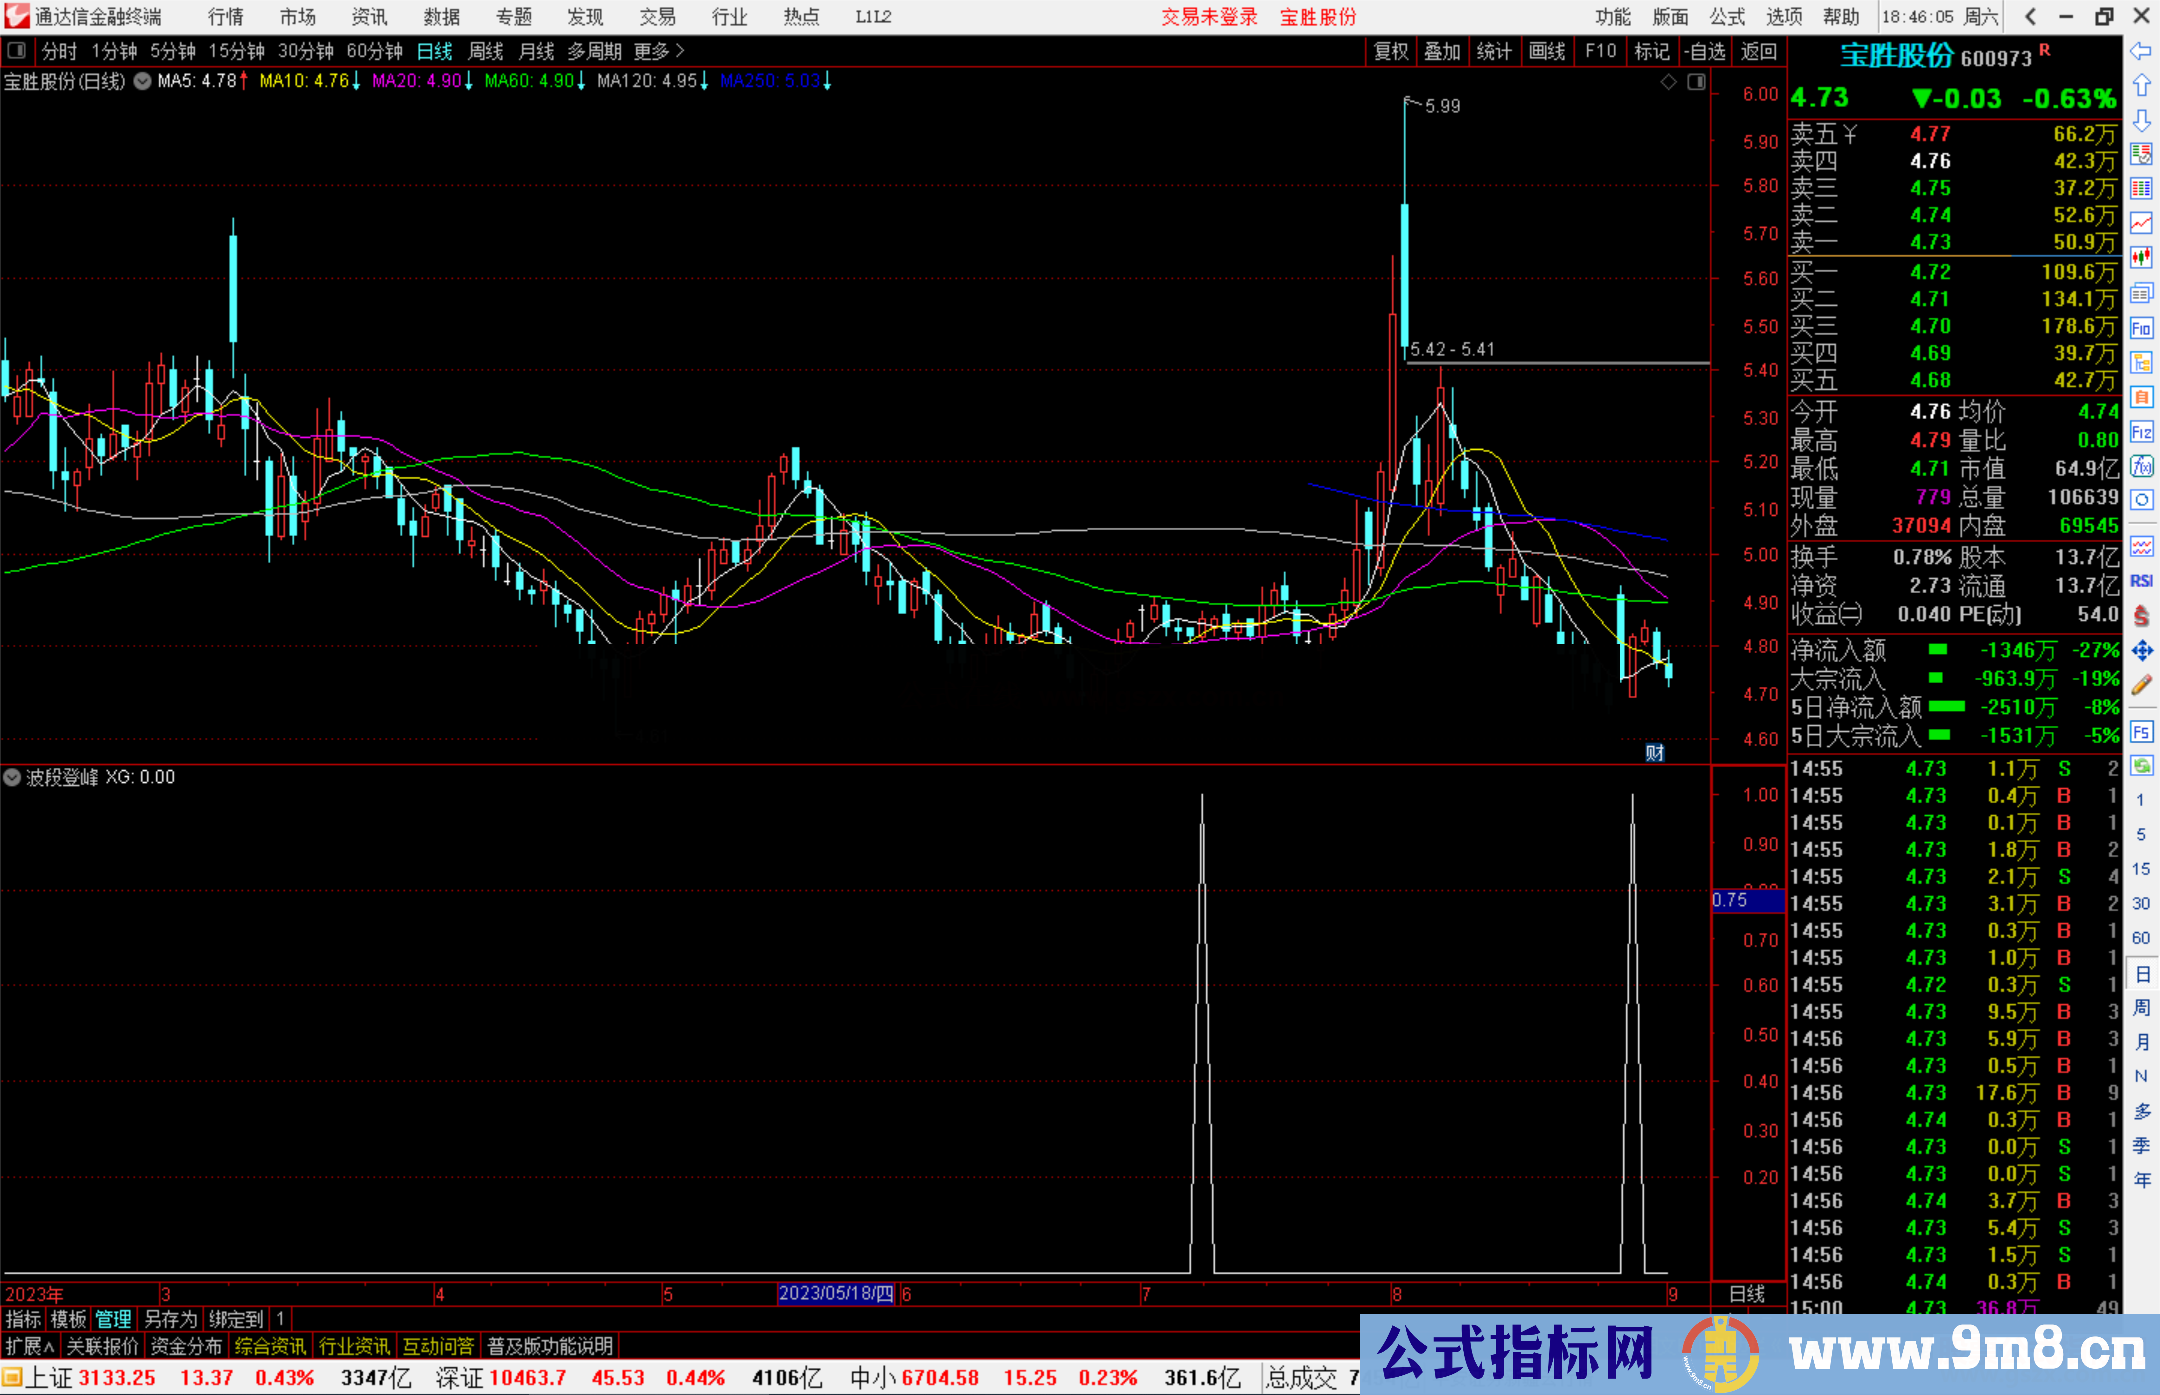The height and width of the screenshot is (1395, 2160).
Task: Click the up arrow icon in right sidebar
Action: point(2141,86)
